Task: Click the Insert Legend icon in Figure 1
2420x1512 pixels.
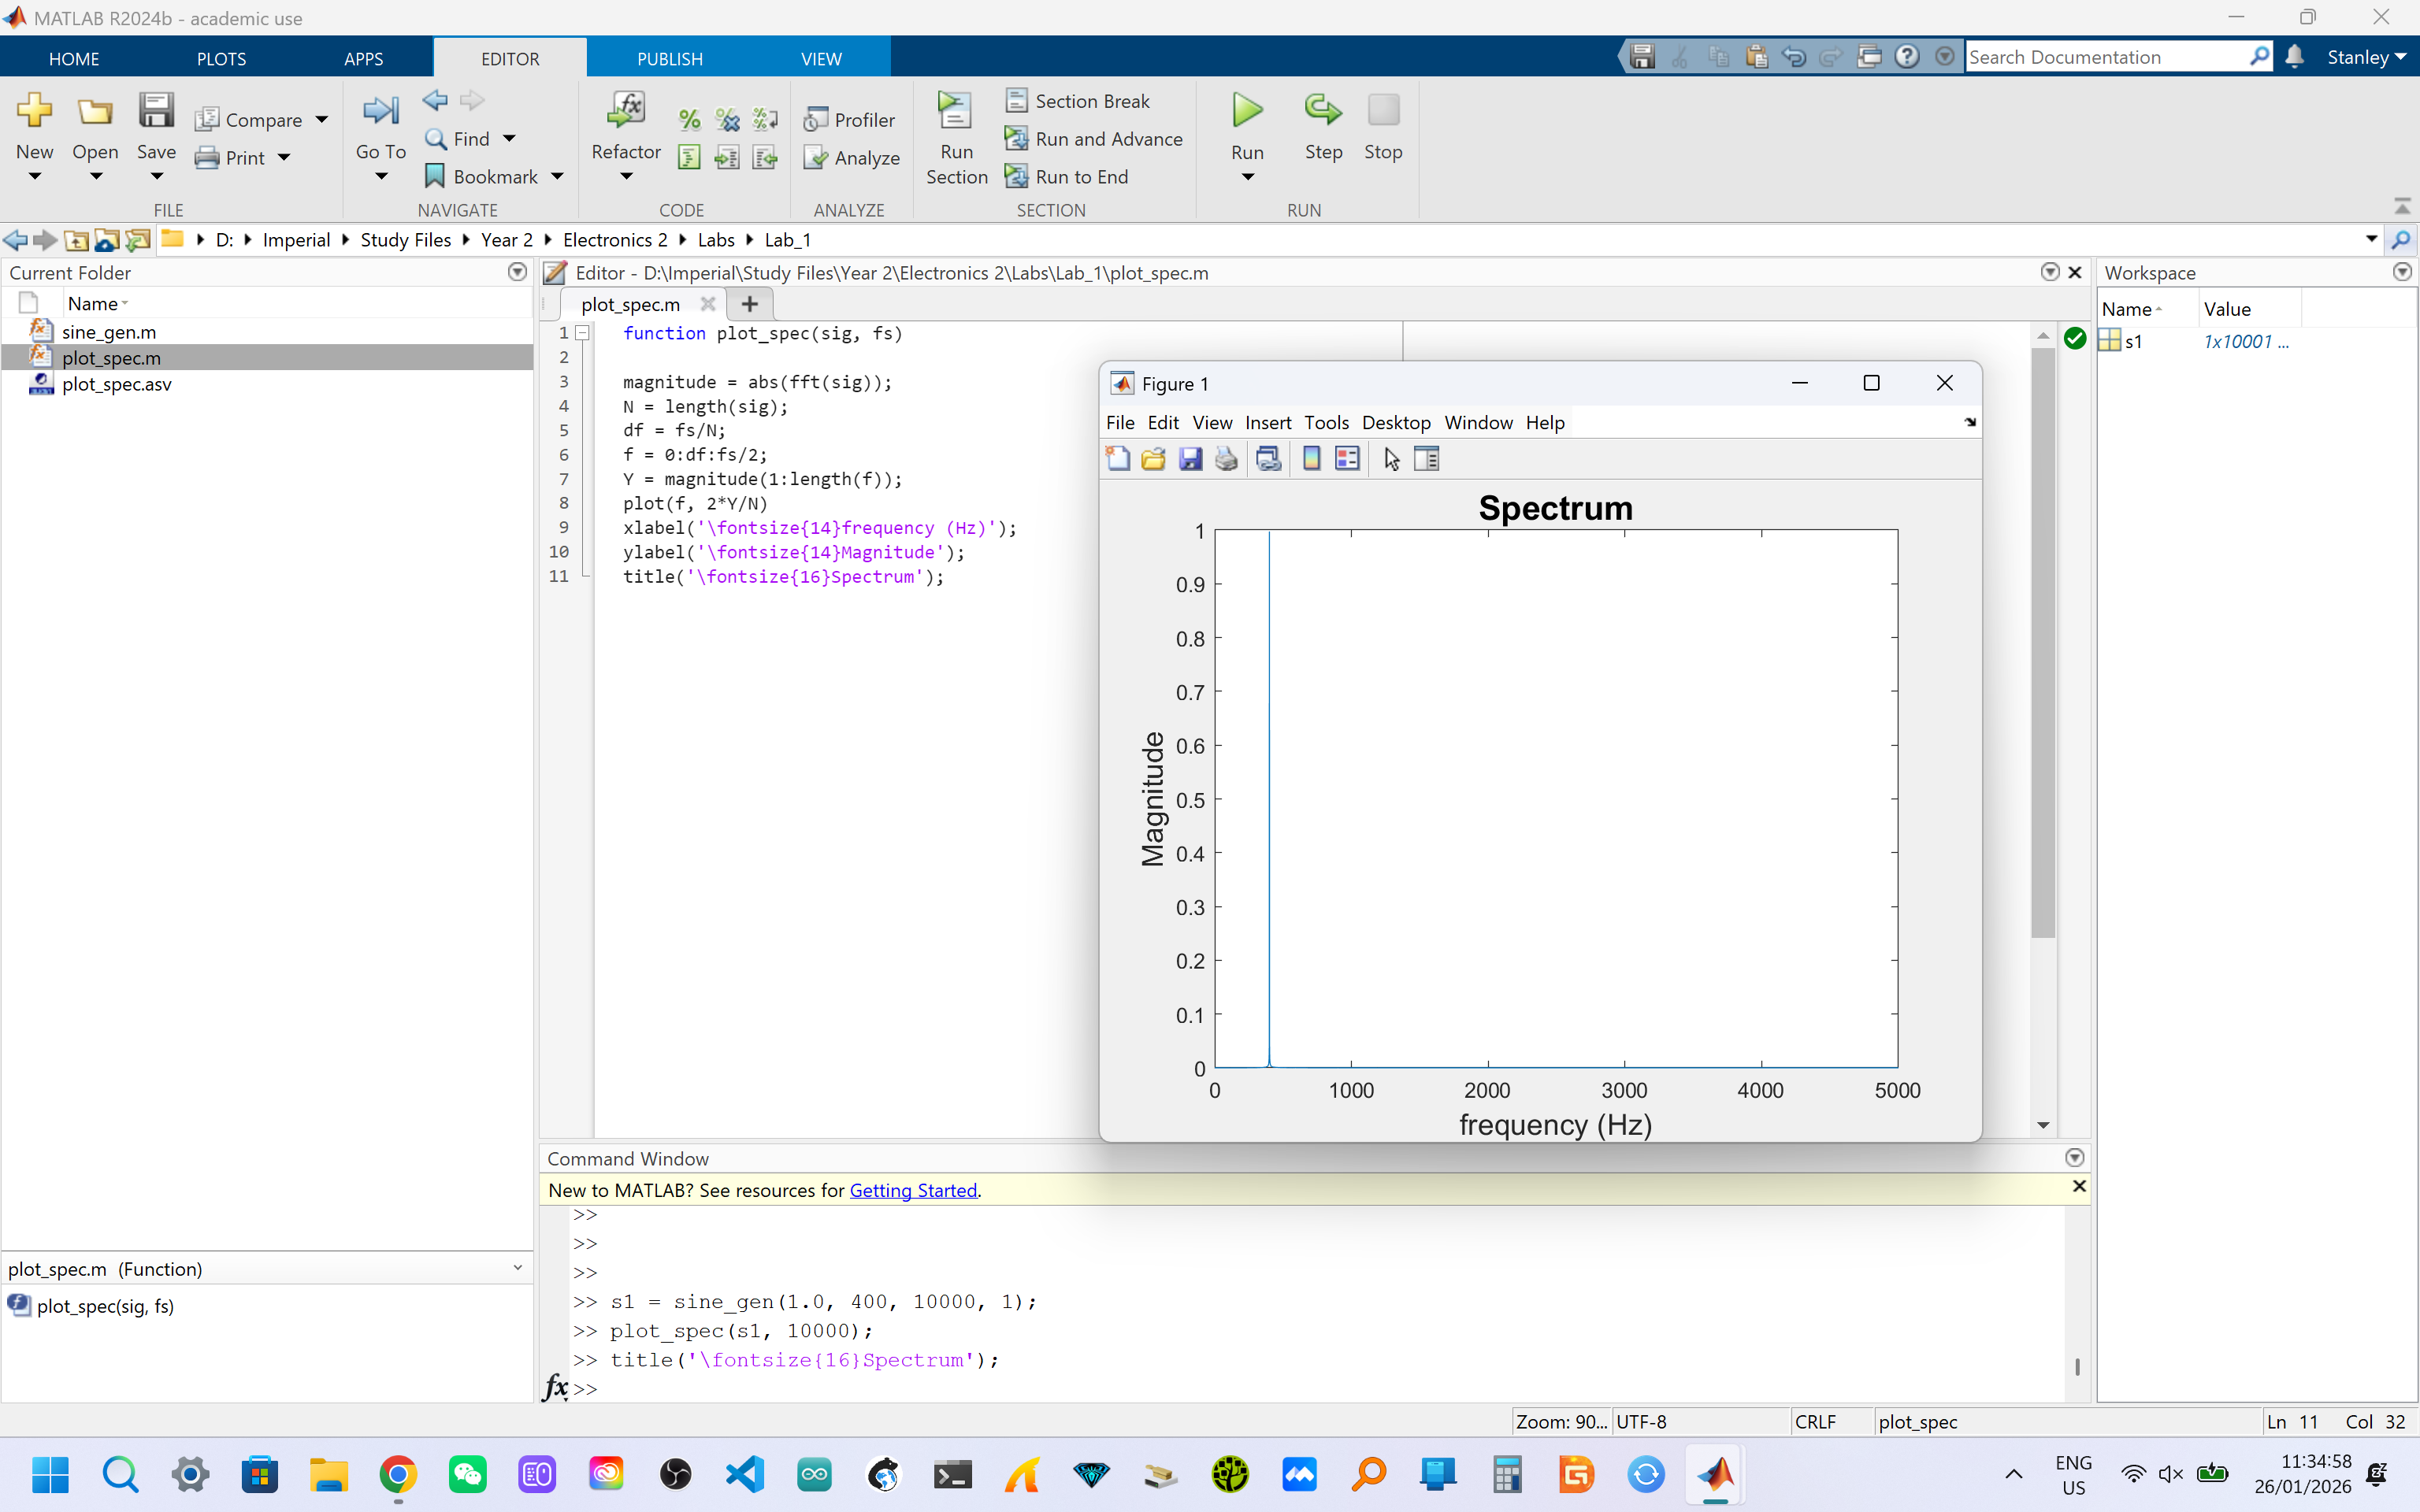Action: [1348, 459]
